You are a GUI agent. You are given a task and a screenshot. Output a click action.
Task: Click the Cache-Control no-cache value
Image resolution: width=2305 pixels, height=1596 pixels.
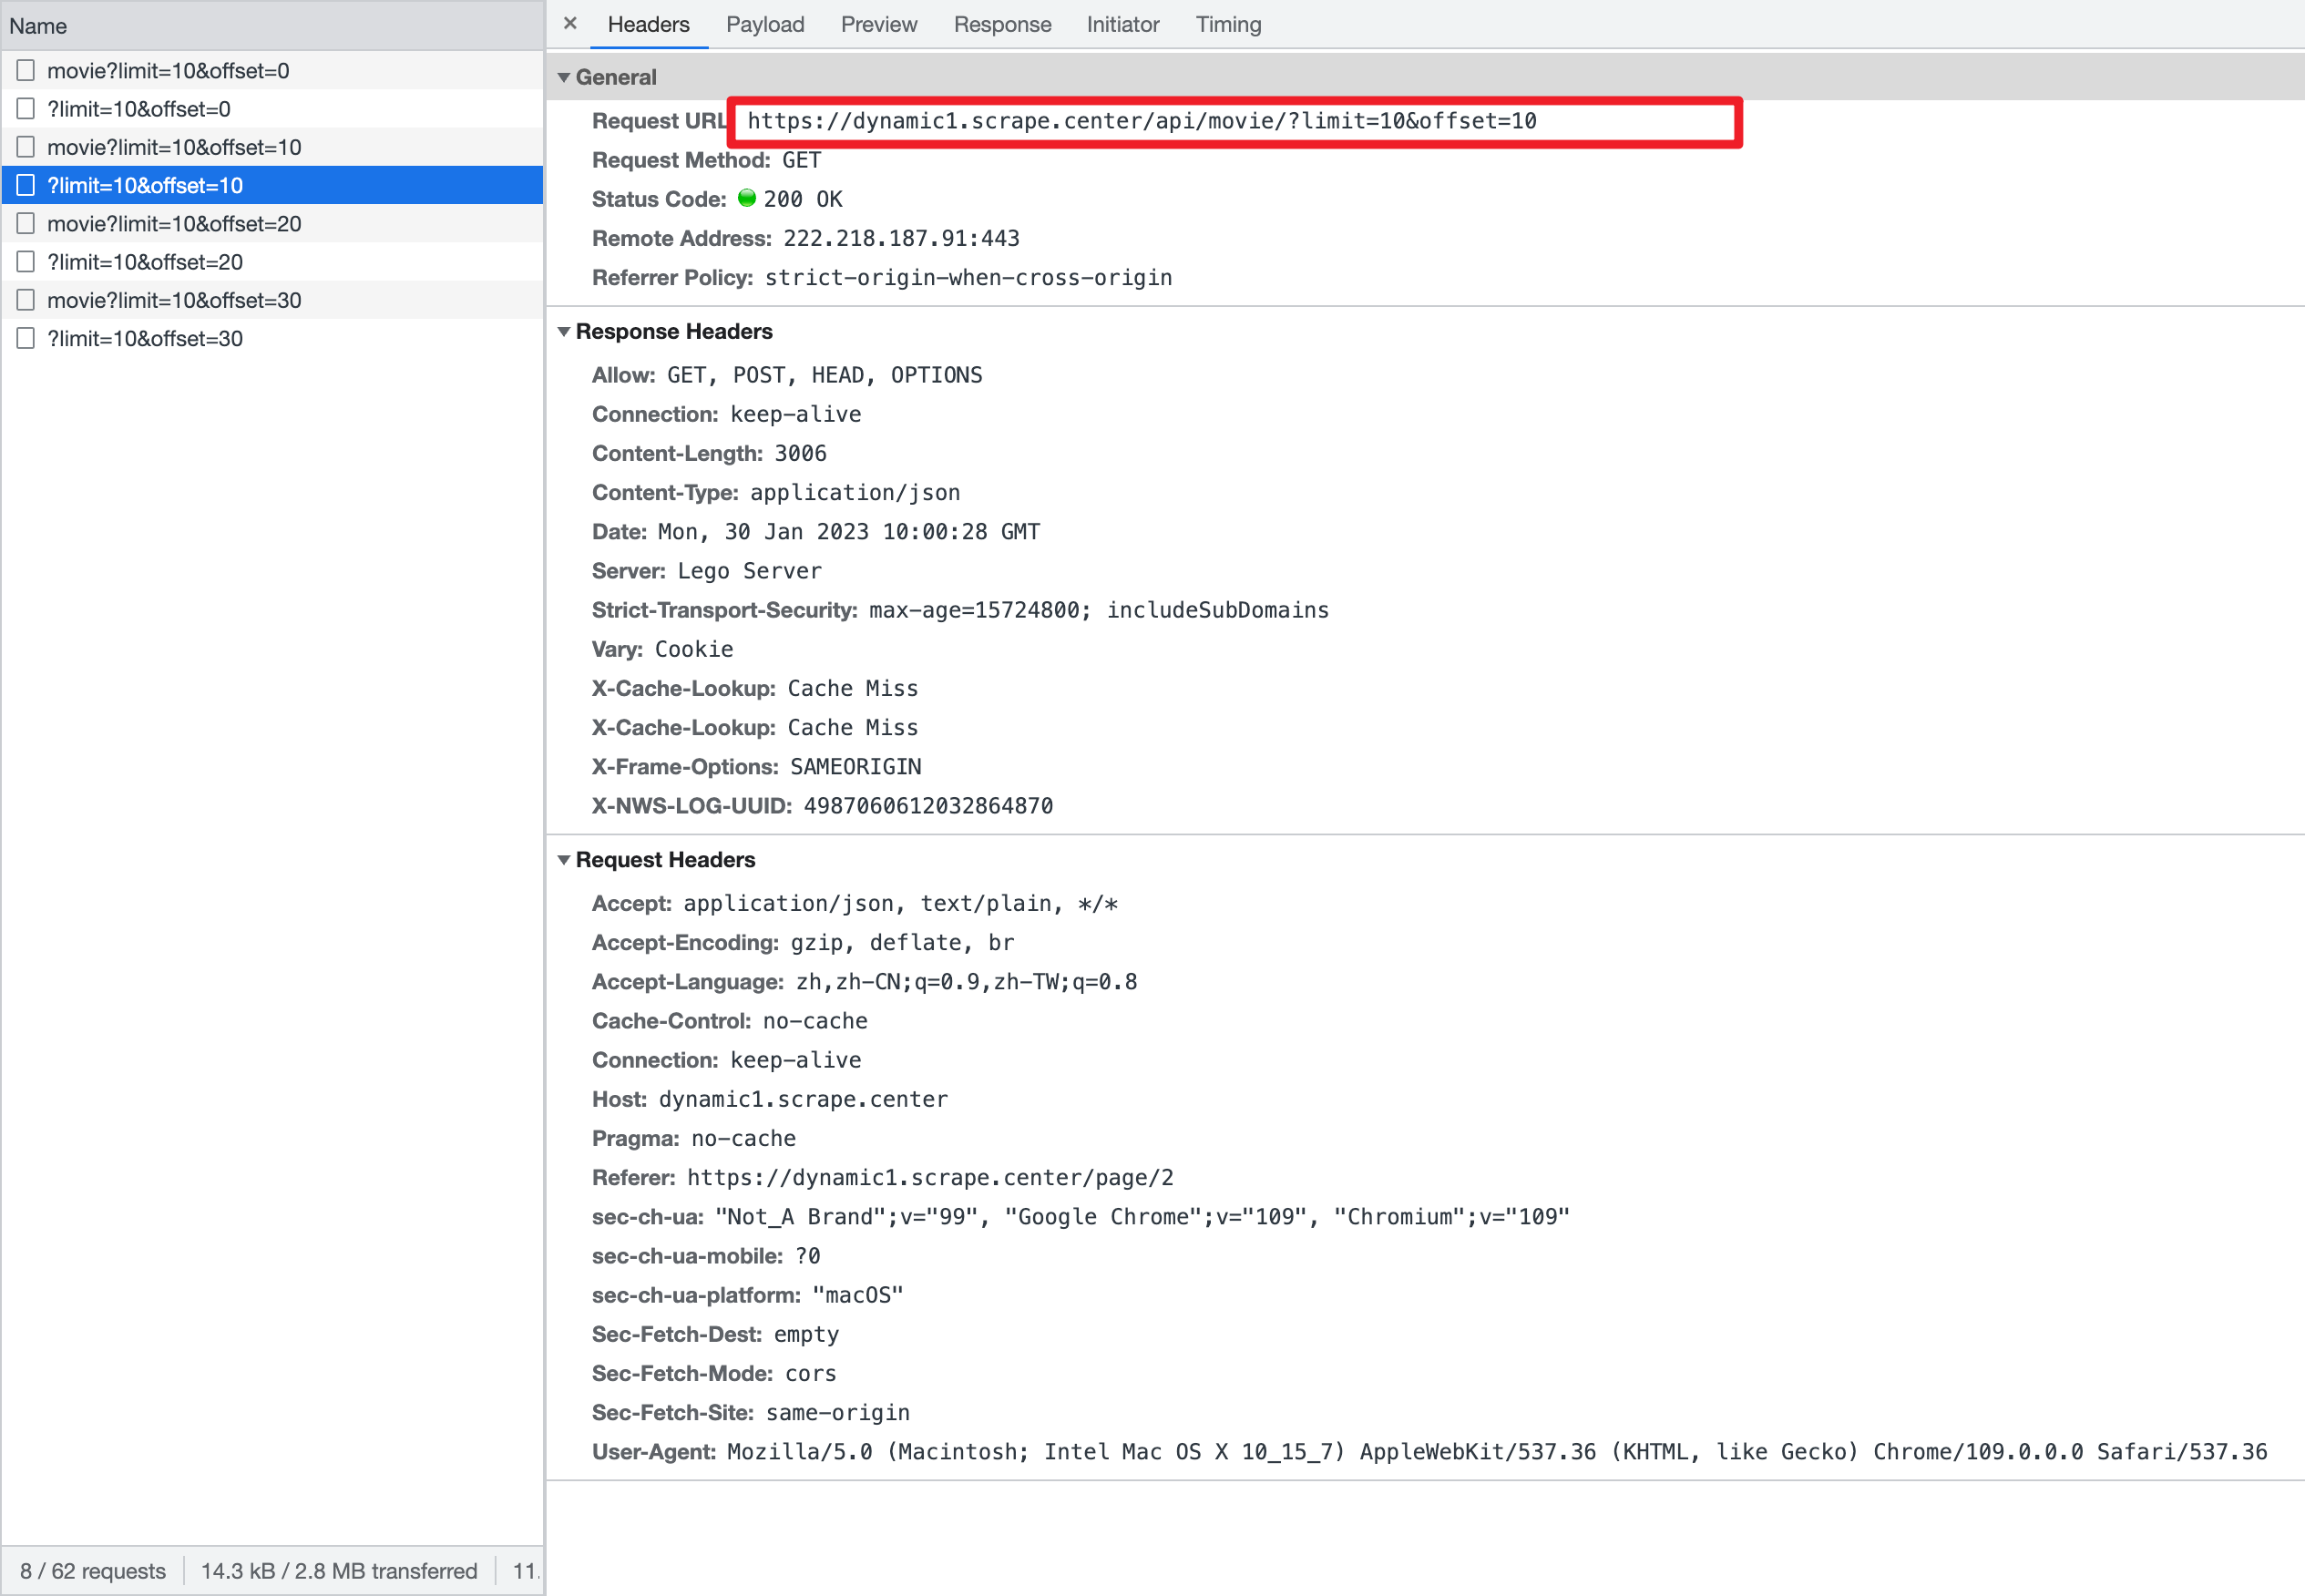click(x=815, y=1021)
